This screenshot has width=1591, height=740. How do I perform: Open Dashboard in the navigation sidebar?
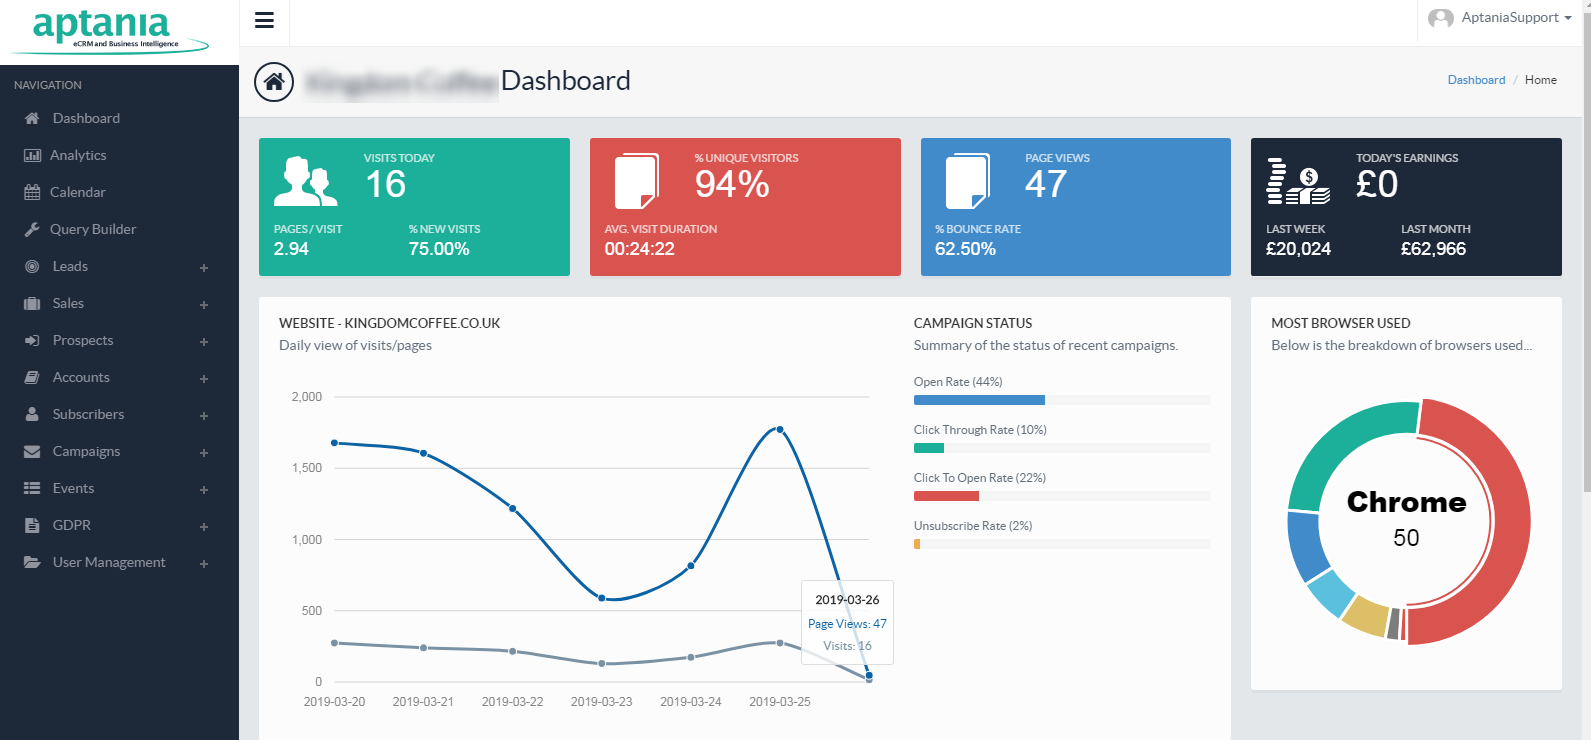[86, 118]
